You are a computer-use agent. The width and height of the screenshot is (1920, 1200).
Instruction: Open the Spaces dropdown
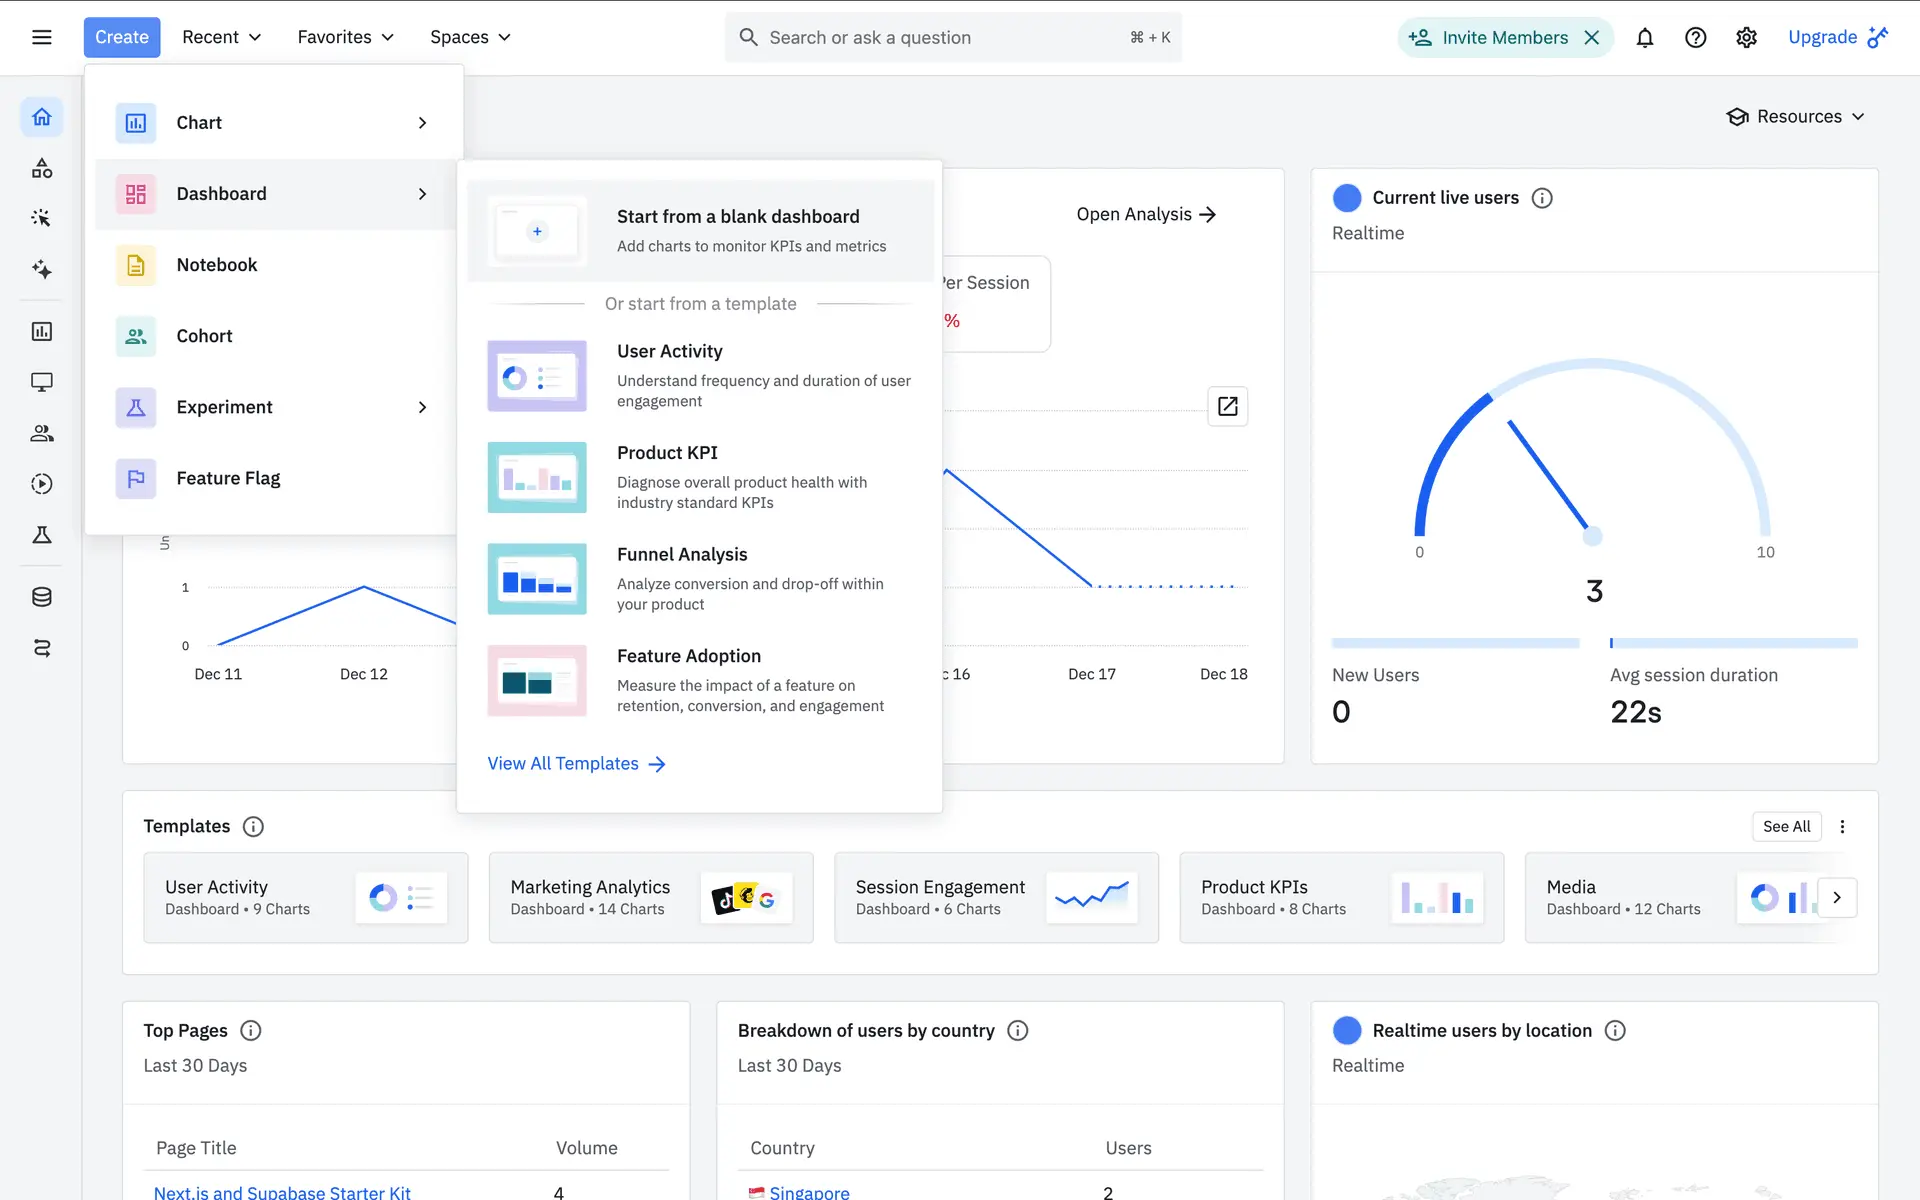pos(470,38)
